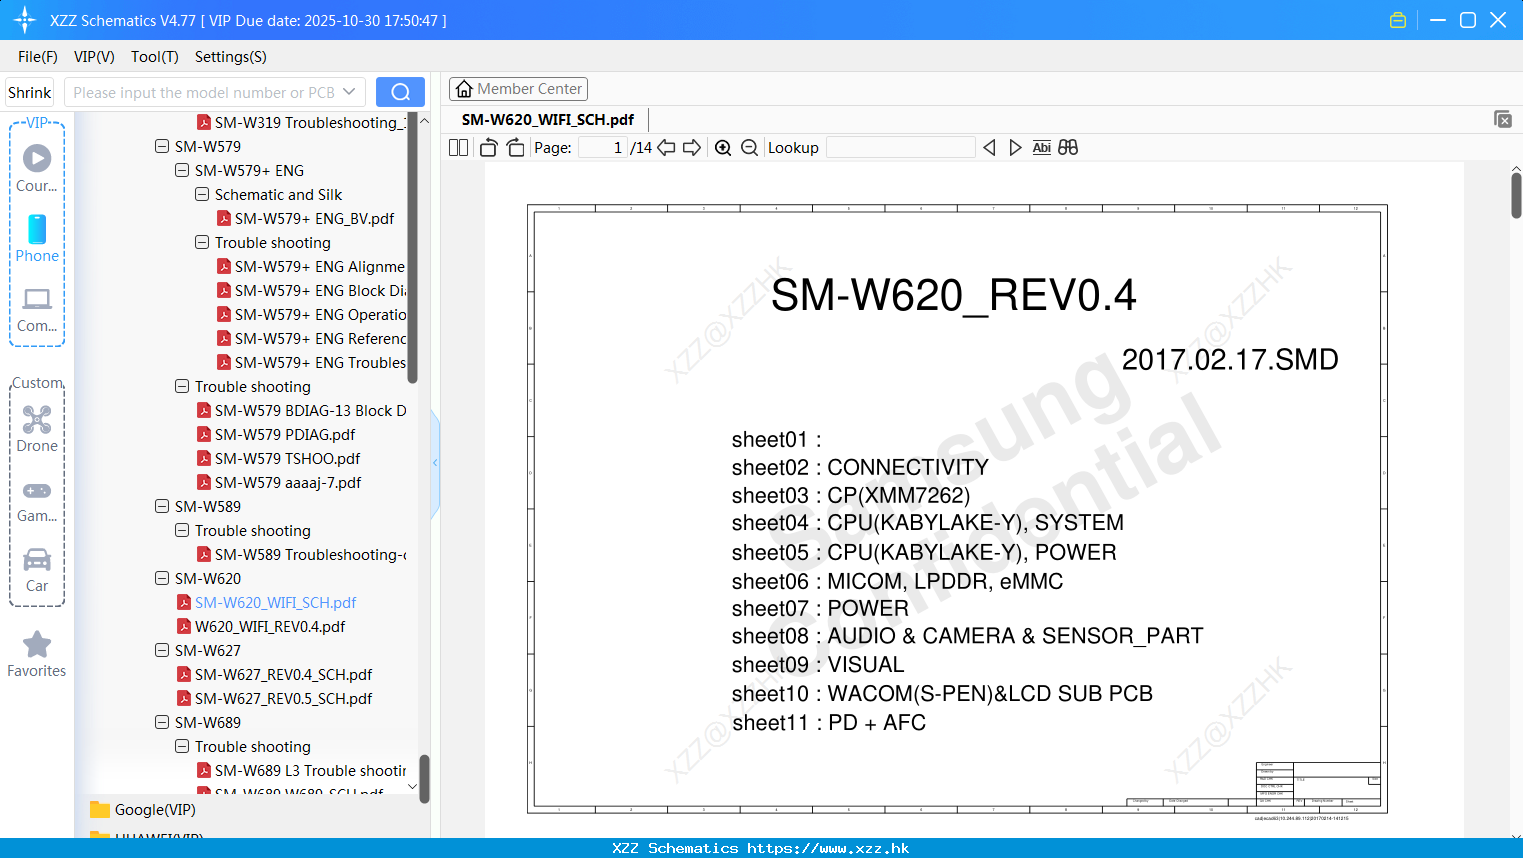
Task: Select the Phone category
Action: pos(37,238)
